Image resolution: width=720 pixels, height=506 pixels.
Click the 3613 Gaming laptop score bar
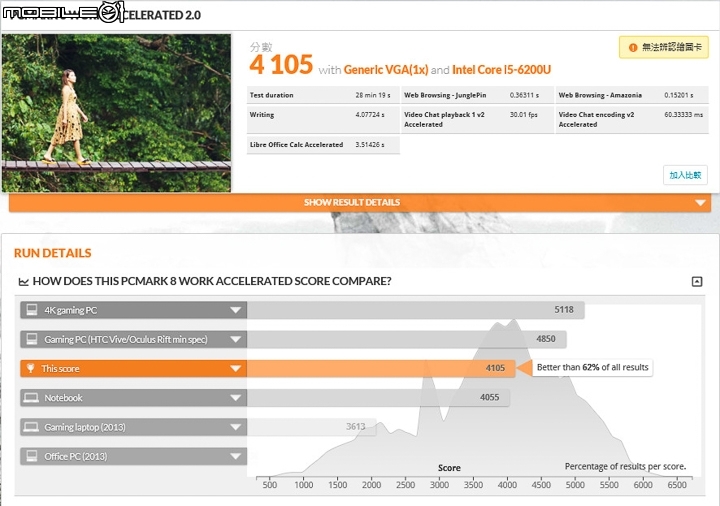(x=312, y=427)
